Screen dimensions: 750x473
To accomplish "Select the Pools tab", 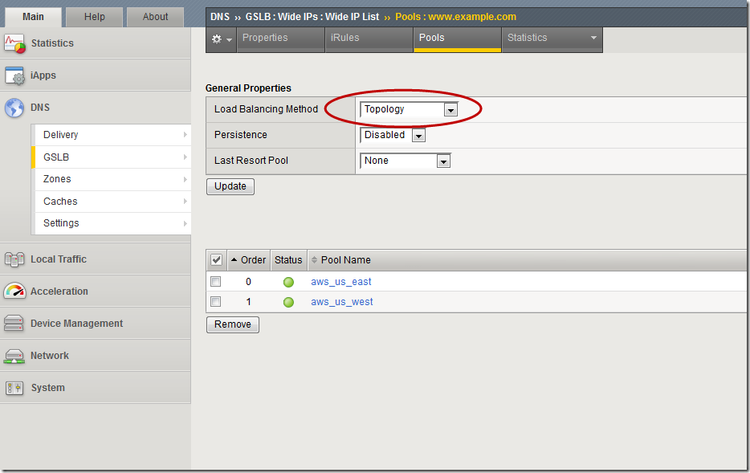I will [x=457, y=40].
